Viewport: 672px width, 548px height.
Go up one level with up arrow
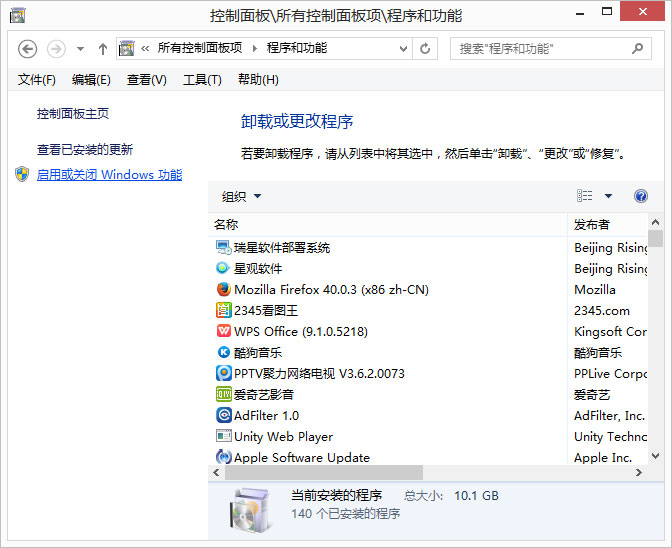tap(103, 49)
